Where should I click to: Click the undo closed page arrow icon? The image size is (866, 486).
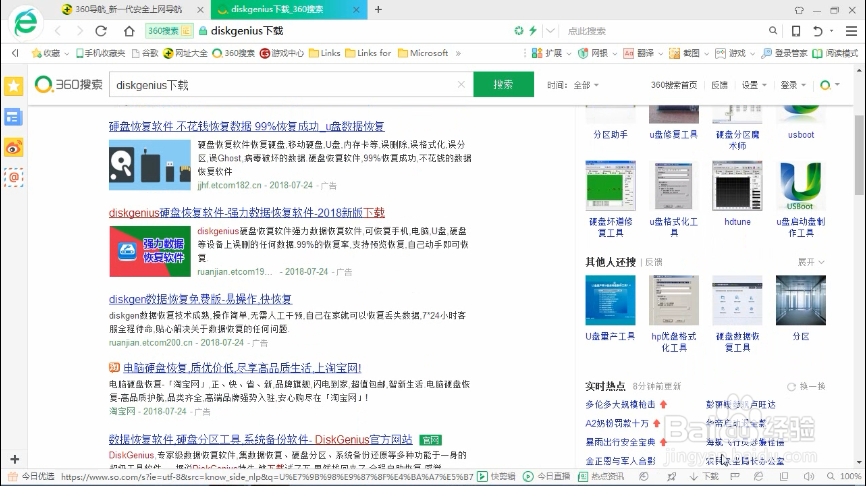[x=818, y=31]
